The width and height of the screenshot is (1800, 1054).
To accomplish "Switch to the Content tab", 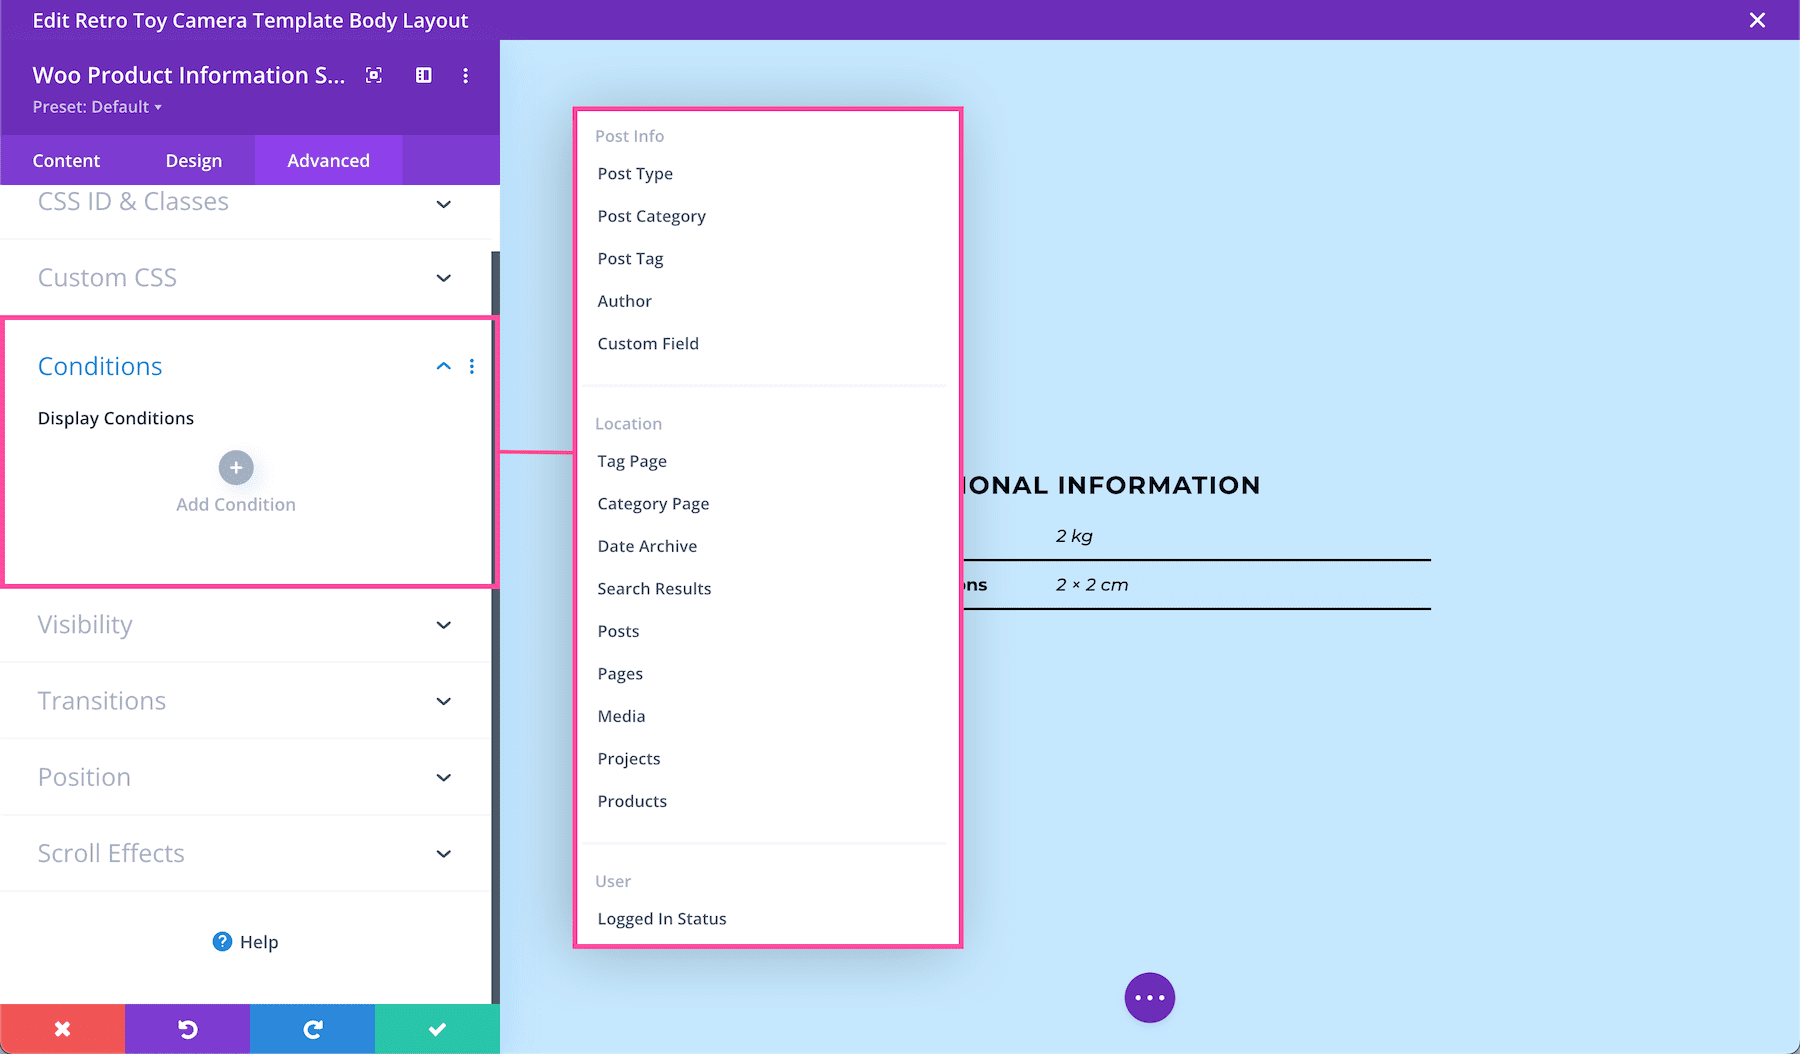I will (66, 160).
